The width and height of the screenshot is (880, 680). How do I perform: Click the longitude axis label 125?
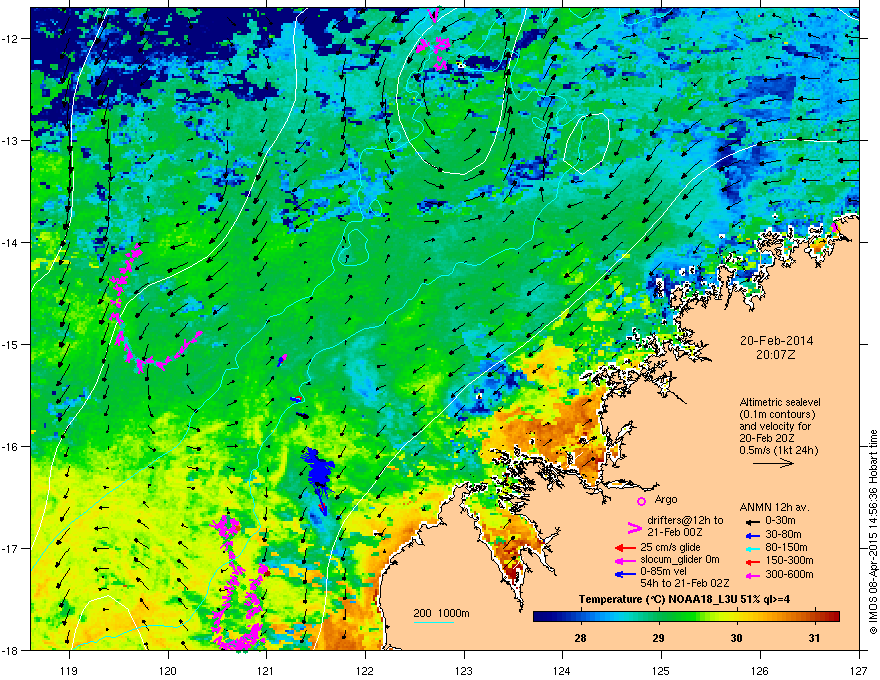click(662, 670)
